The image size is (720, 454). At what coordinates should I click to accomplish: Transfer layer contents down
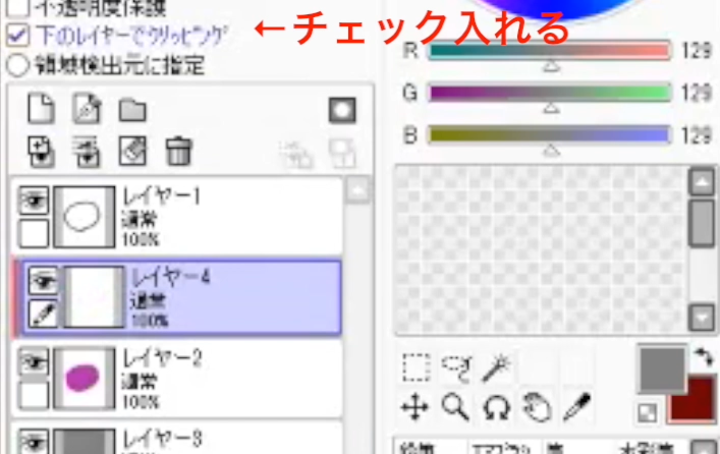coord(41,151)
